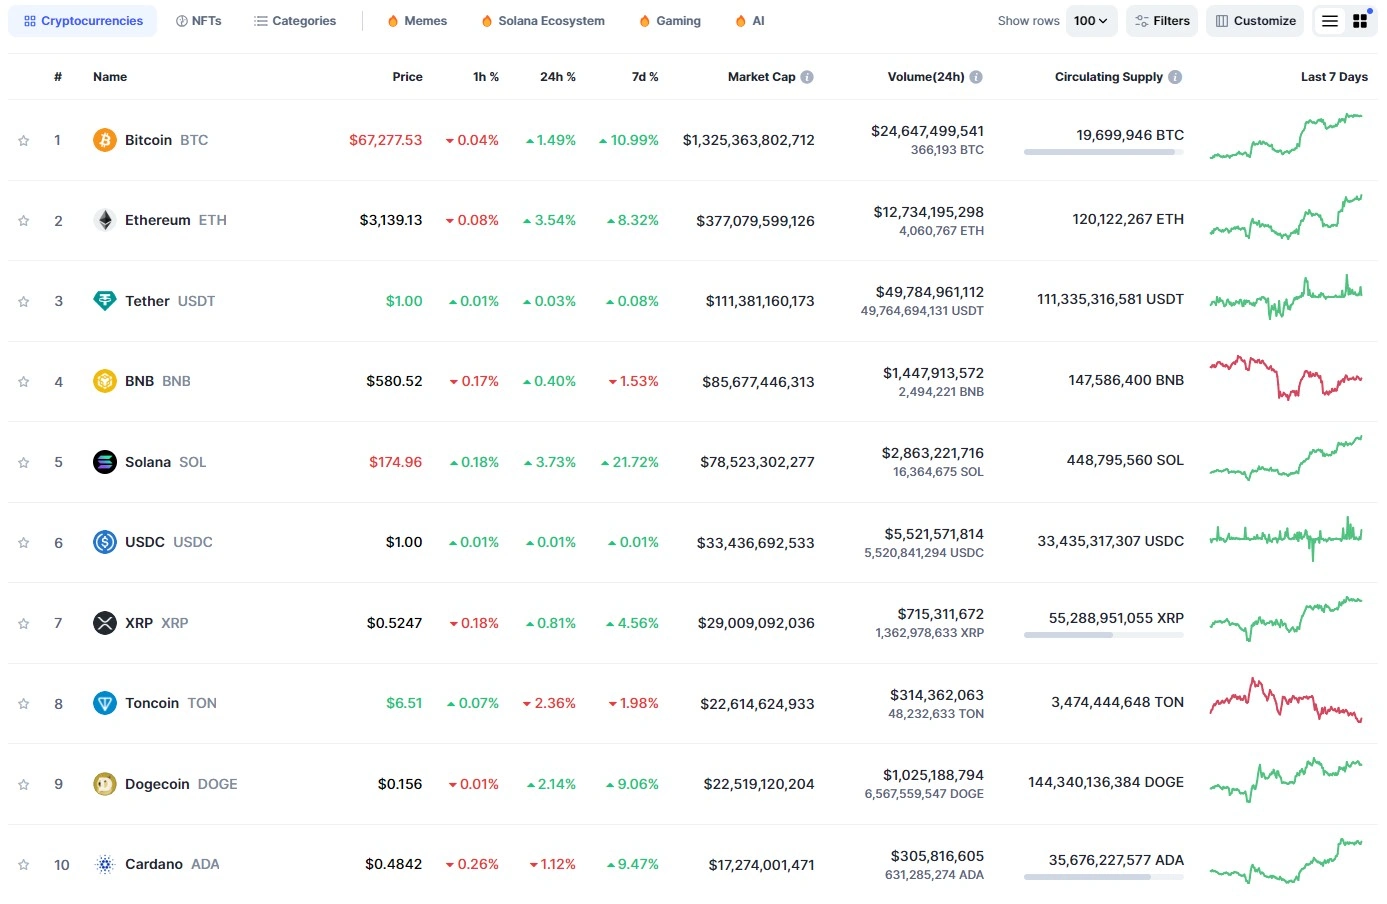This screenshot has width=1387, height=904.
Task: Select the Tether USDT logo icon
Action: [x=104, y=301]
